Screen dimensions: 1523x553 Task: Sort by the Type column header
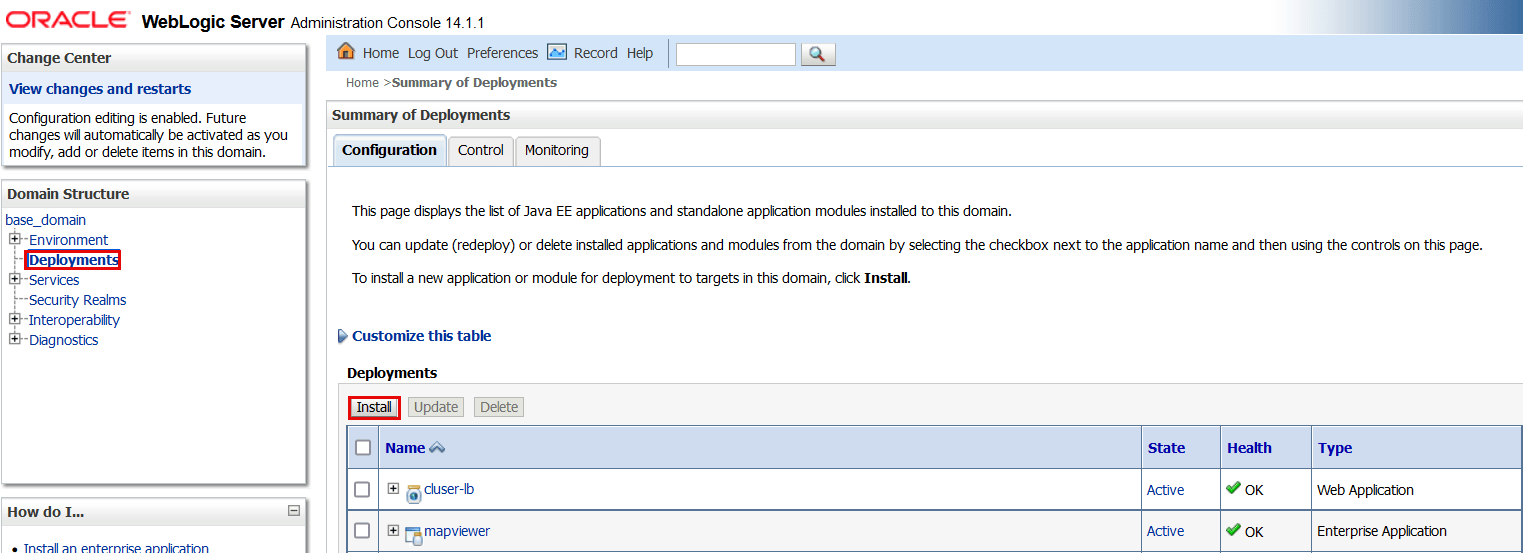(1335, 448)
